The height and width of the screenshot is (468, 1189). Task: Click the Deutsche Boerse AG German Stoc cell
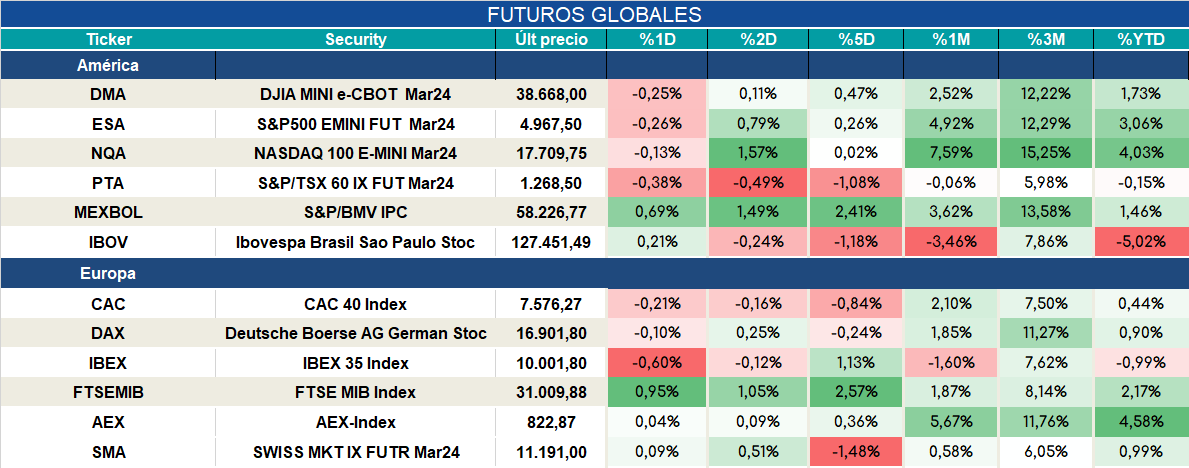coord(356,334)
